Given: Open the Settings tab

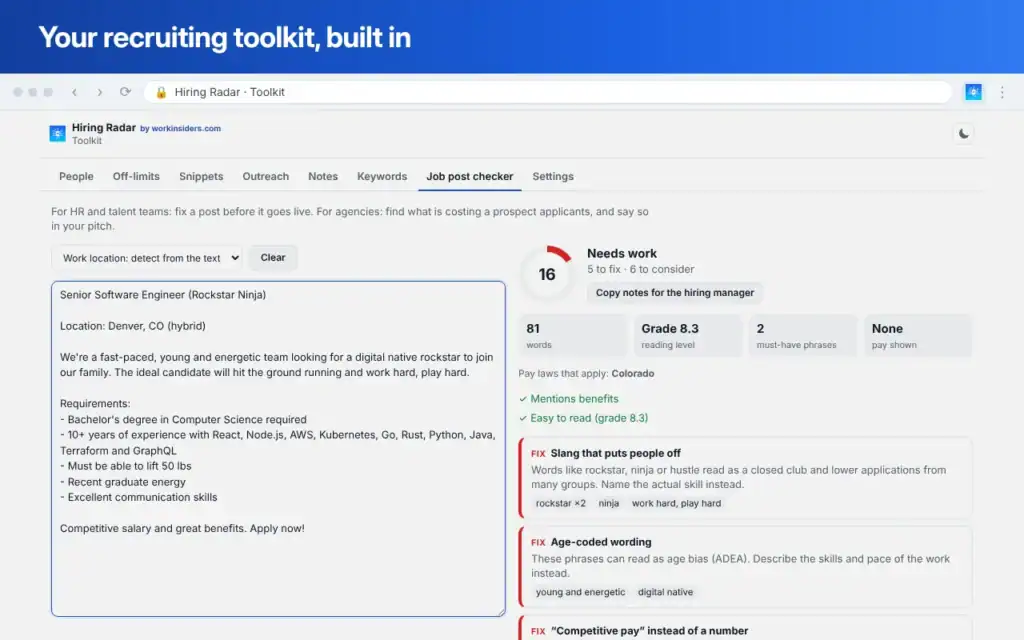Looking at the screenshot, I should pyautogui.click(x=553, y=176).
